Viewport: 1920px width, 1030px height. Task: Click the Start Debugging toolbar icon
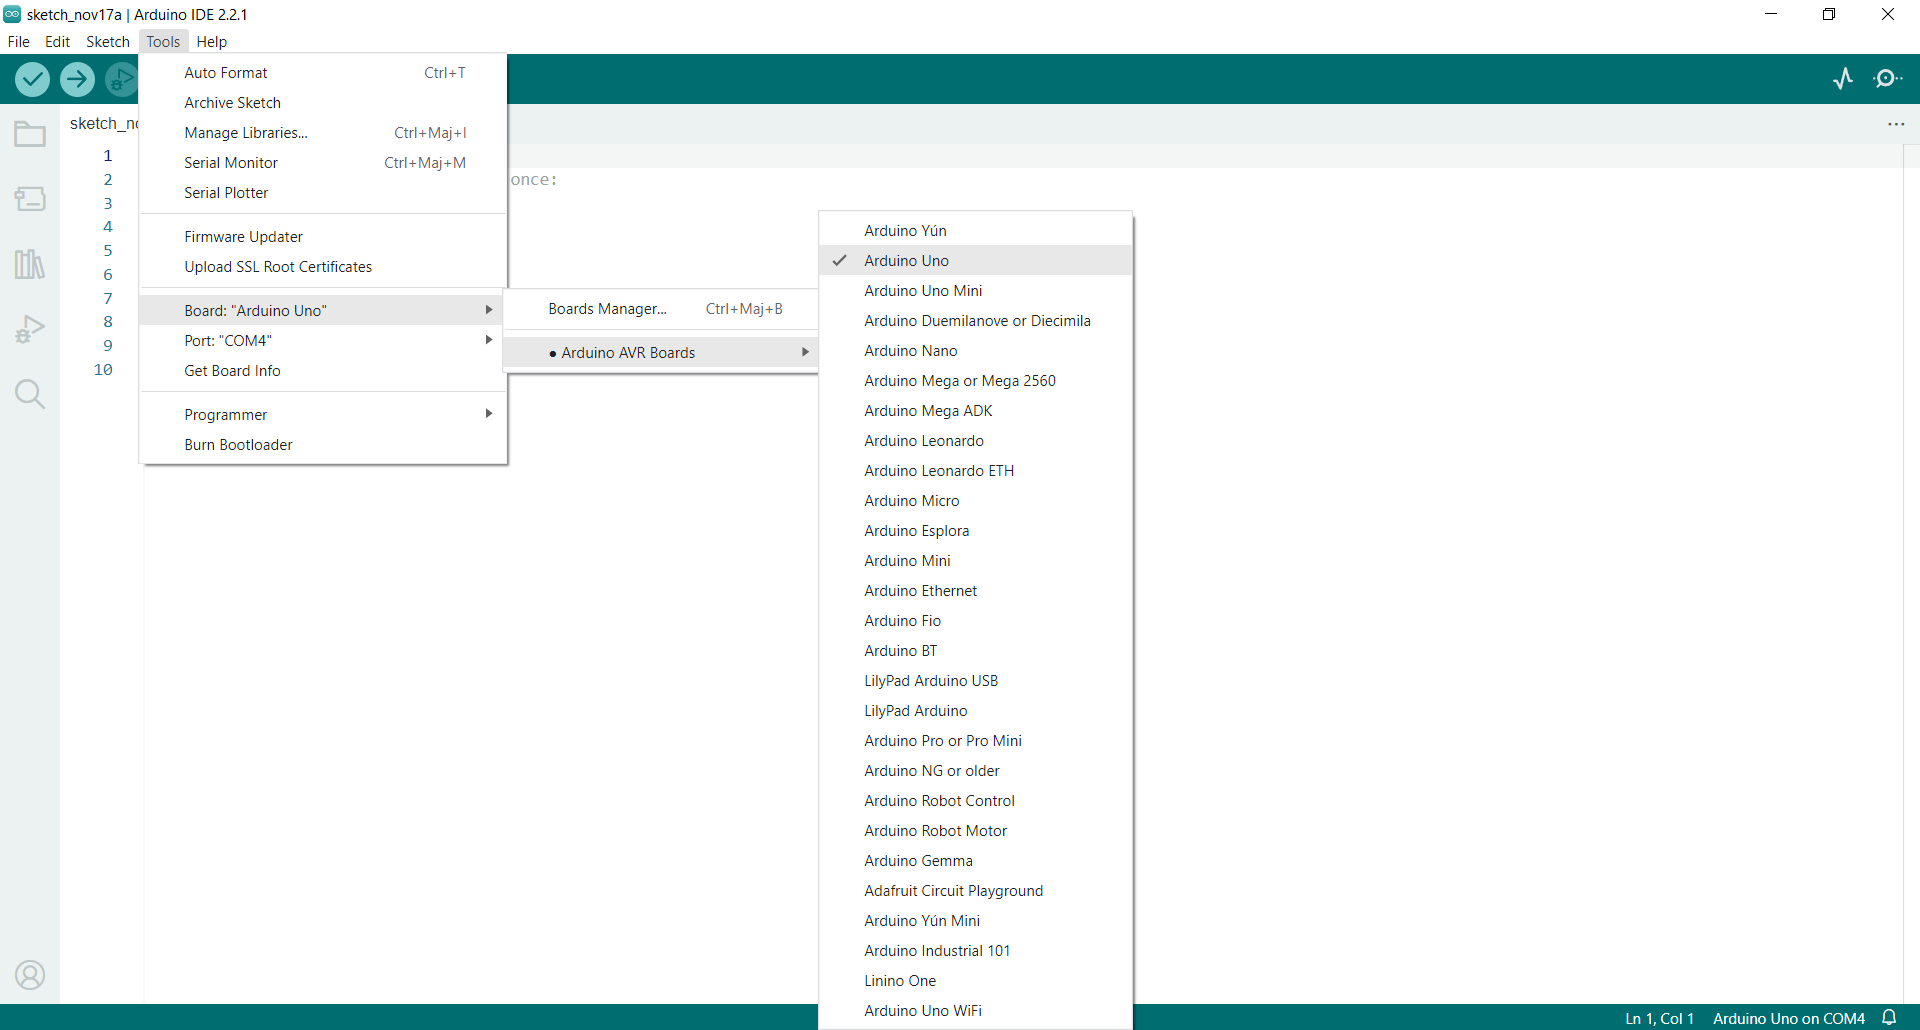coord(121,79)
